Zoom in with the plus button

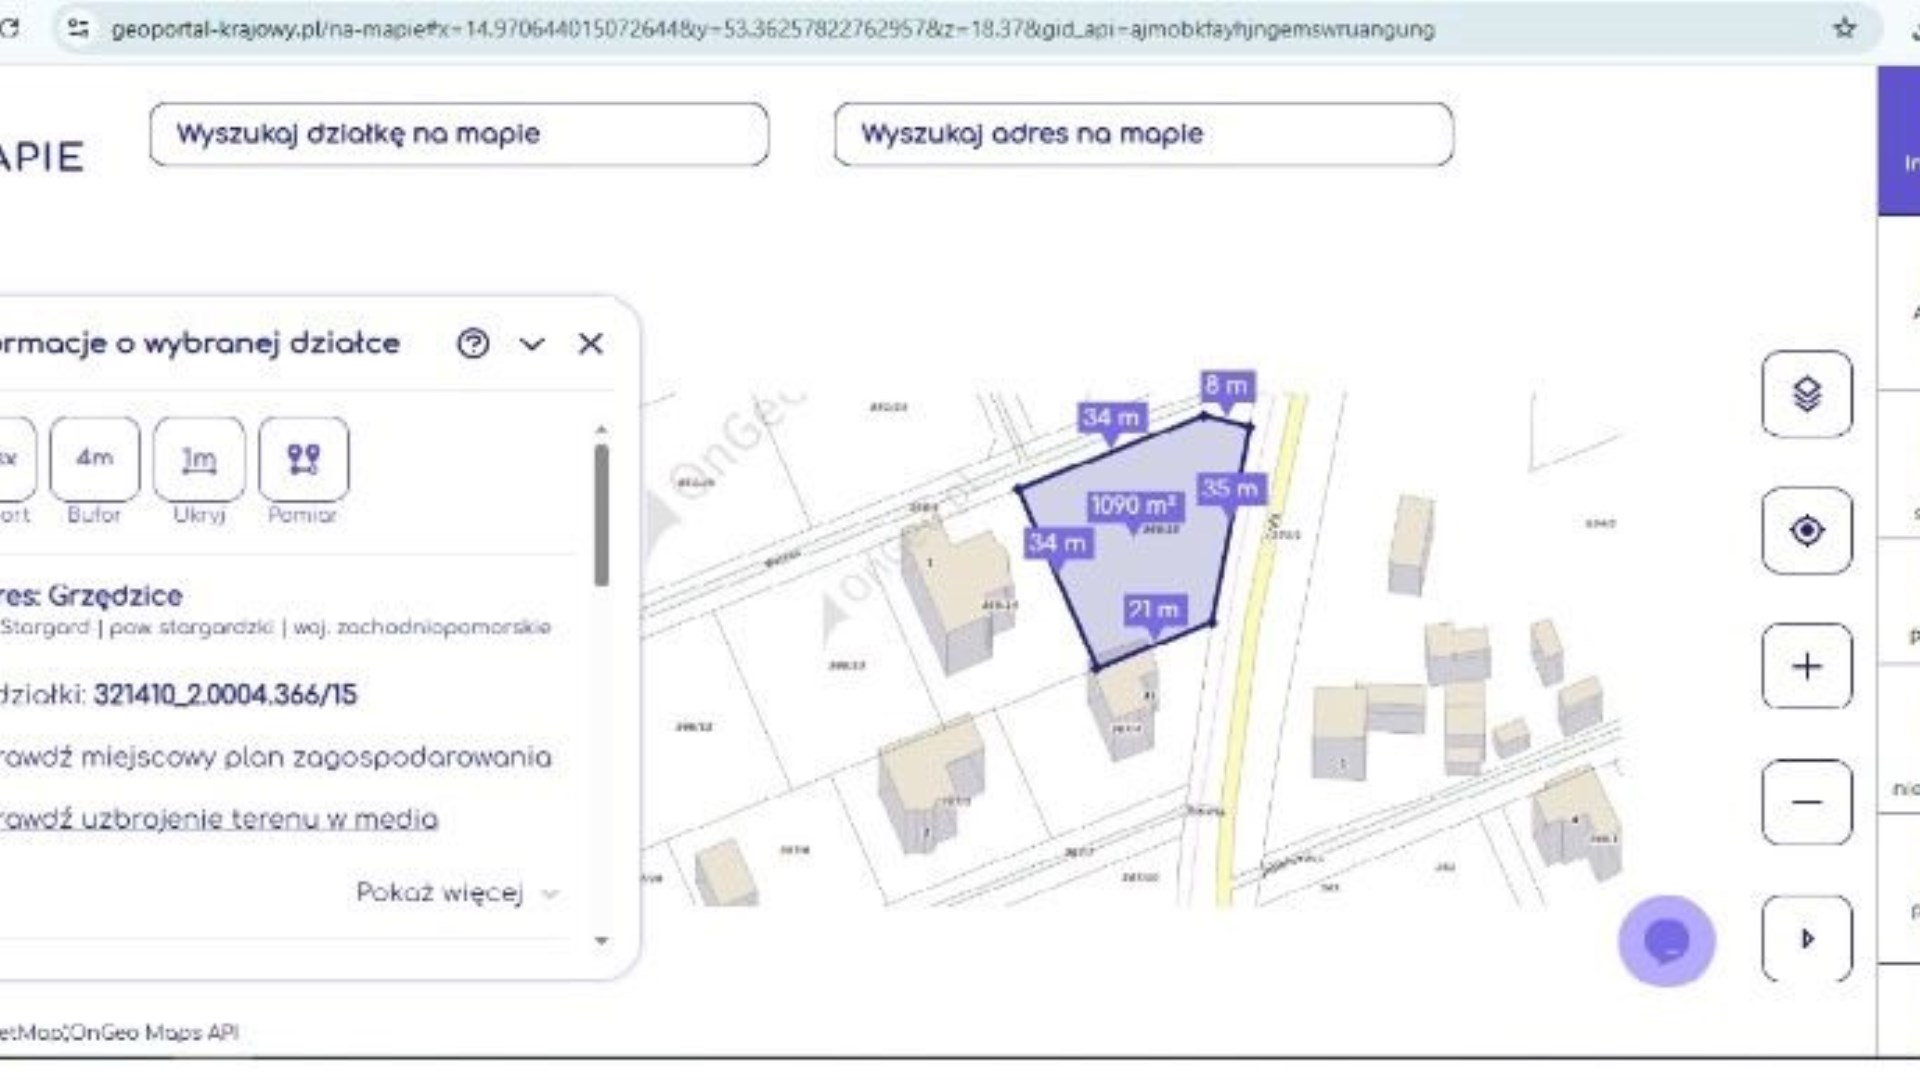click(1806, 667)
